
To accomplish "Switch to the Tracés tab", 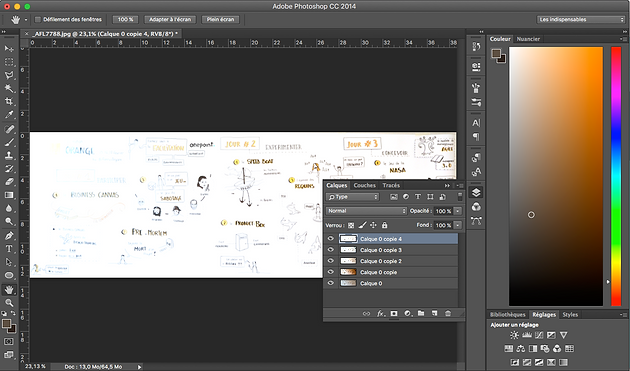I will (391, 185).
